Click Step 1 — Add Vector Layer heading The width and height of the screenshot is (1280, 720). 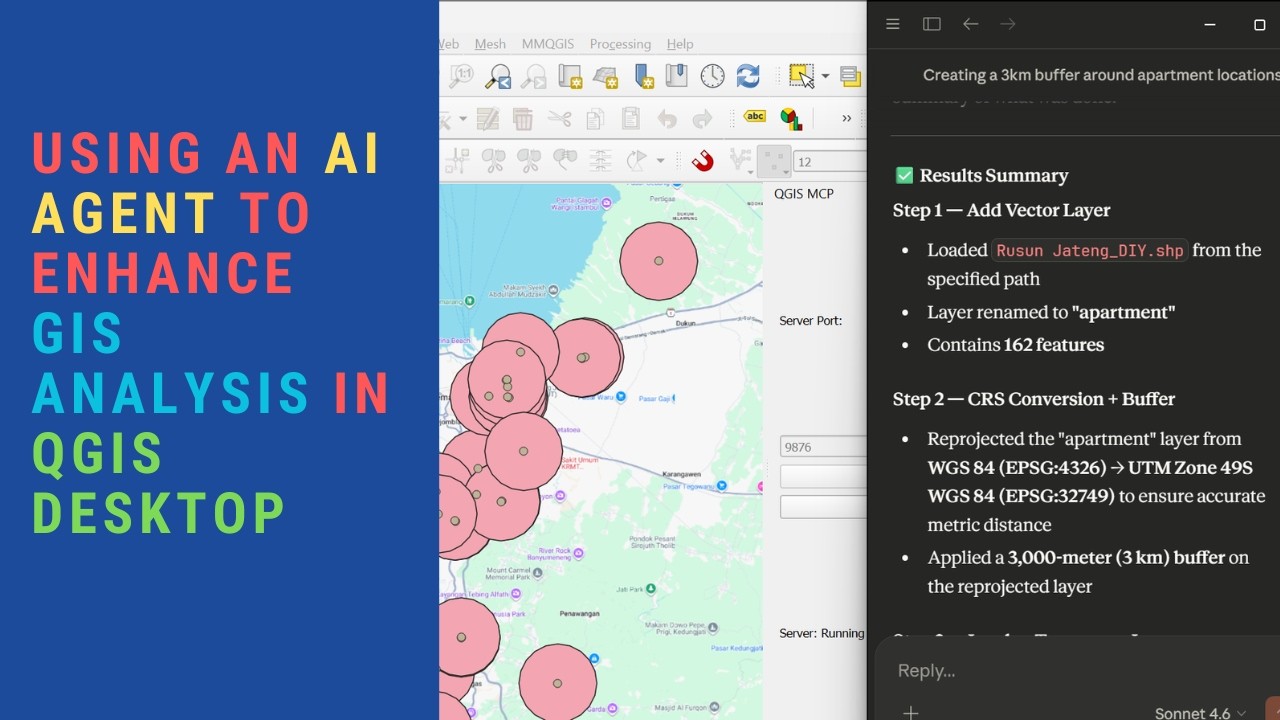coord(1002,210)
